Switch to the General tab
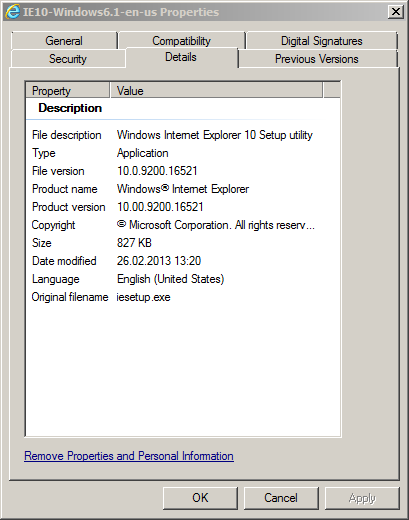This screenshot has width=409, height=520. click(x=64, y=41)
